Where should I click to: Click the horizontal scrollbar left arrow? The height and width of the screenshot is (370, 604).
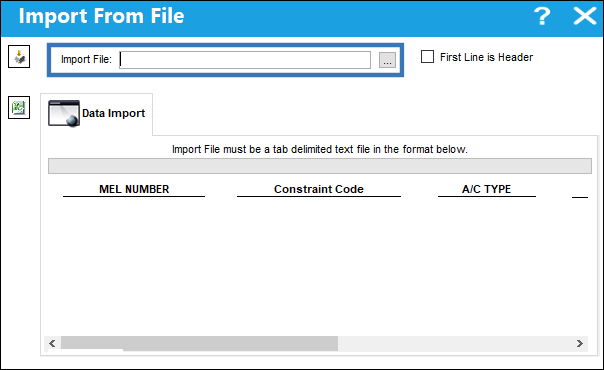pyautogui.click(x=52, y=343)
